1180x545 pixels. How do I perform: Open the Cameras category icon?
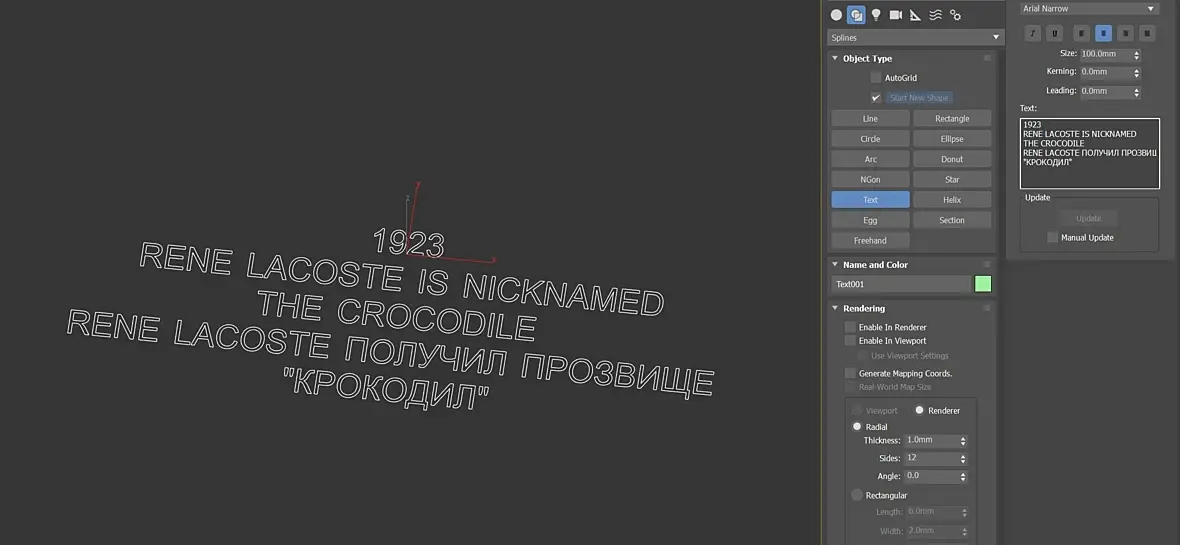tap(896, 15)
